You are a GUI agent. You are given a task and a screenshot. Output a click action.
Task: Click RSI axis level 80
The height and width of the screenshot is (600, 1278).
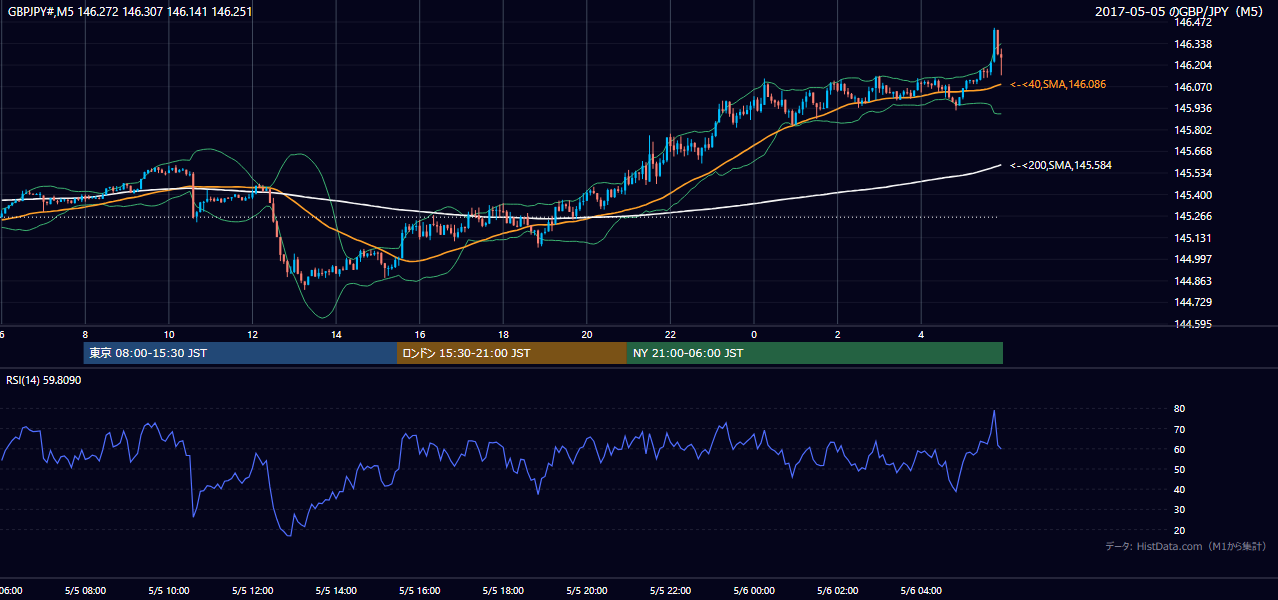pos(1180,409)
